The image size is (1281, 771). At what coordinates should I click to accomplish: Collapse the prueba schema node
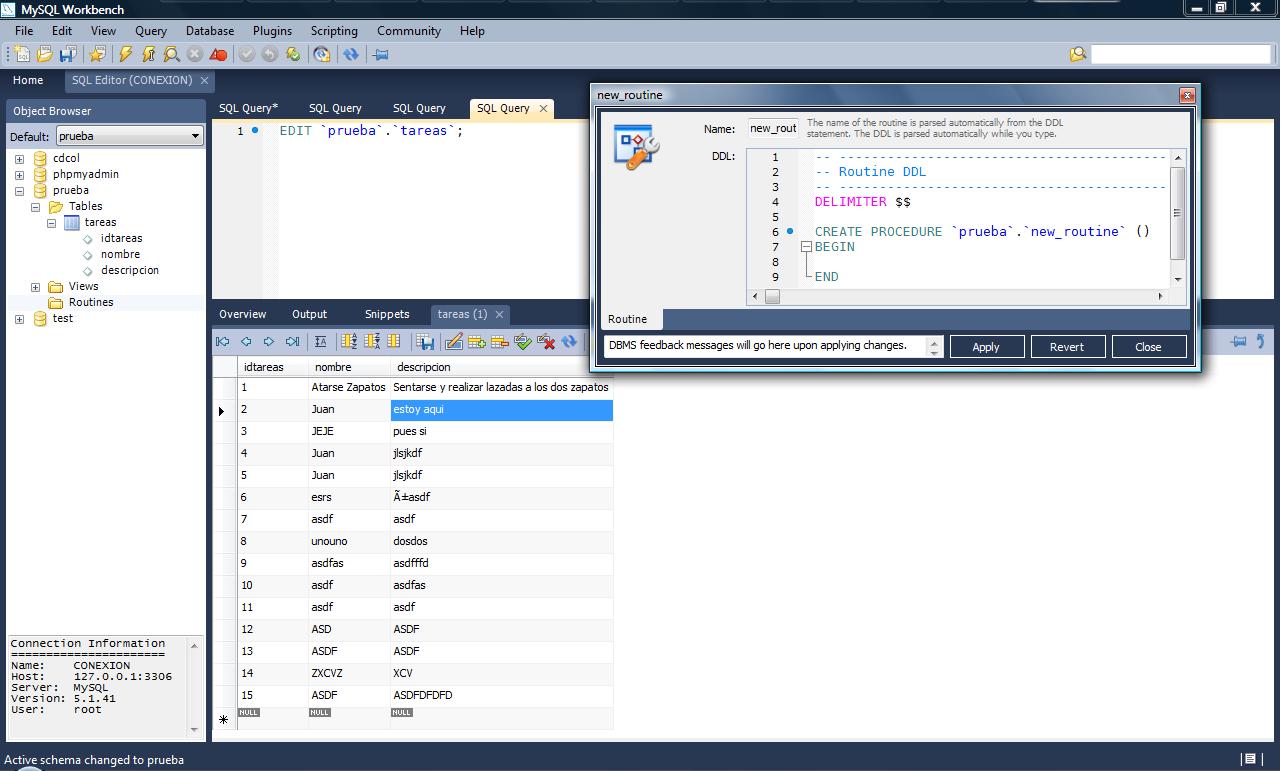pos(19,190)
